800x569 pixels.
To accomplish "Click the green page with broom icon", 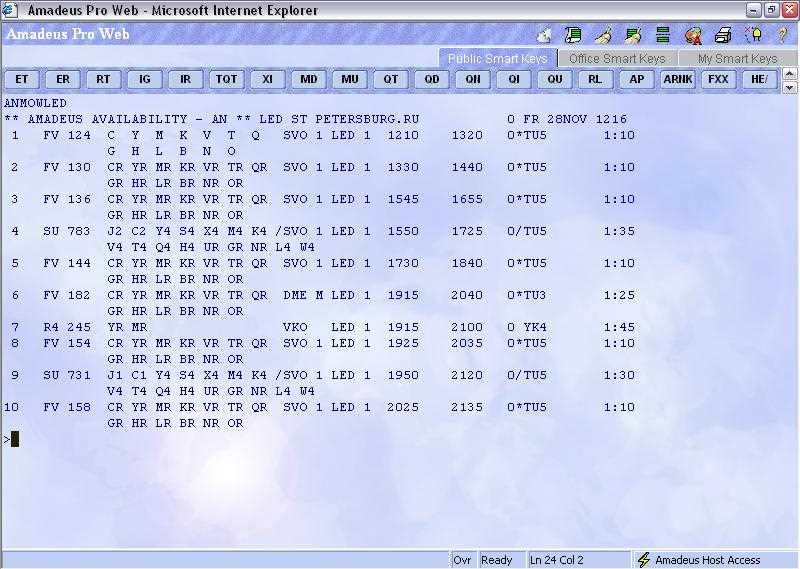I will [x=633, y=35].
